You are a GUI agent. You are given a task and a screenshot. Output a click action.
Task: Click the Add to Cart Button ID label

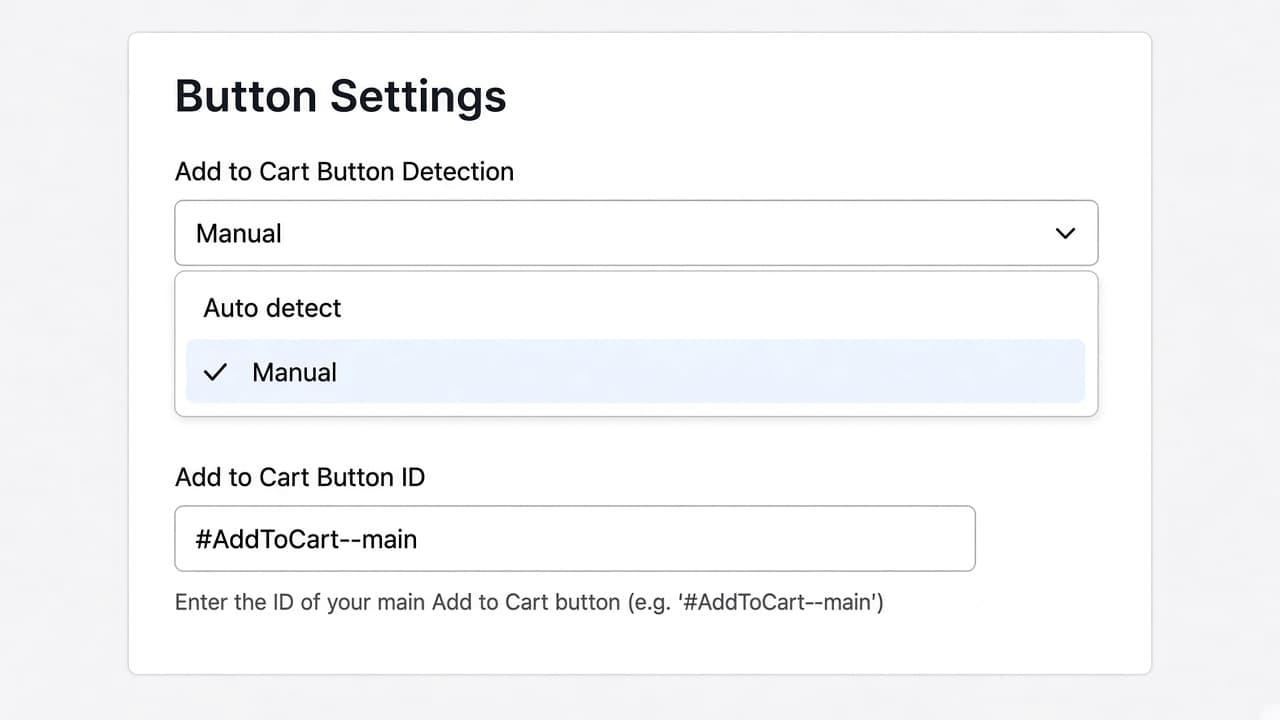pyautogui.click(x=300, y=477)
